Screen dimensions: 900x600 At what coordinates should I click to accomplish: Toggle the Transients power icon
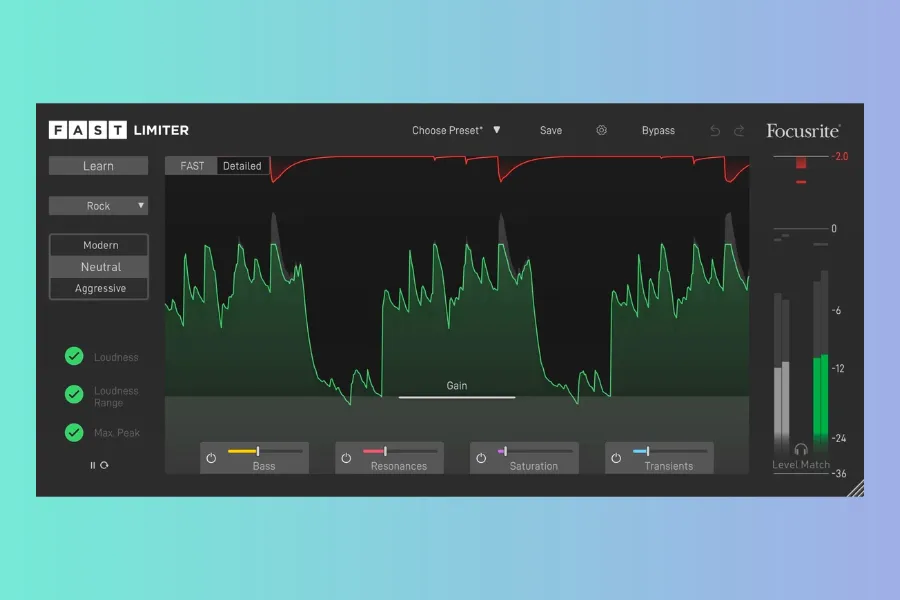point(616,458)
